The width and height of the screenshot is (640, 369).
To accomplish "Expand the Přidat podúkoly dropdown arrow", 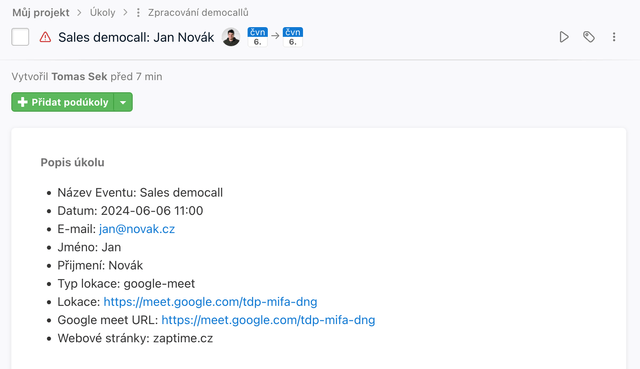I will tap(123, 102).
